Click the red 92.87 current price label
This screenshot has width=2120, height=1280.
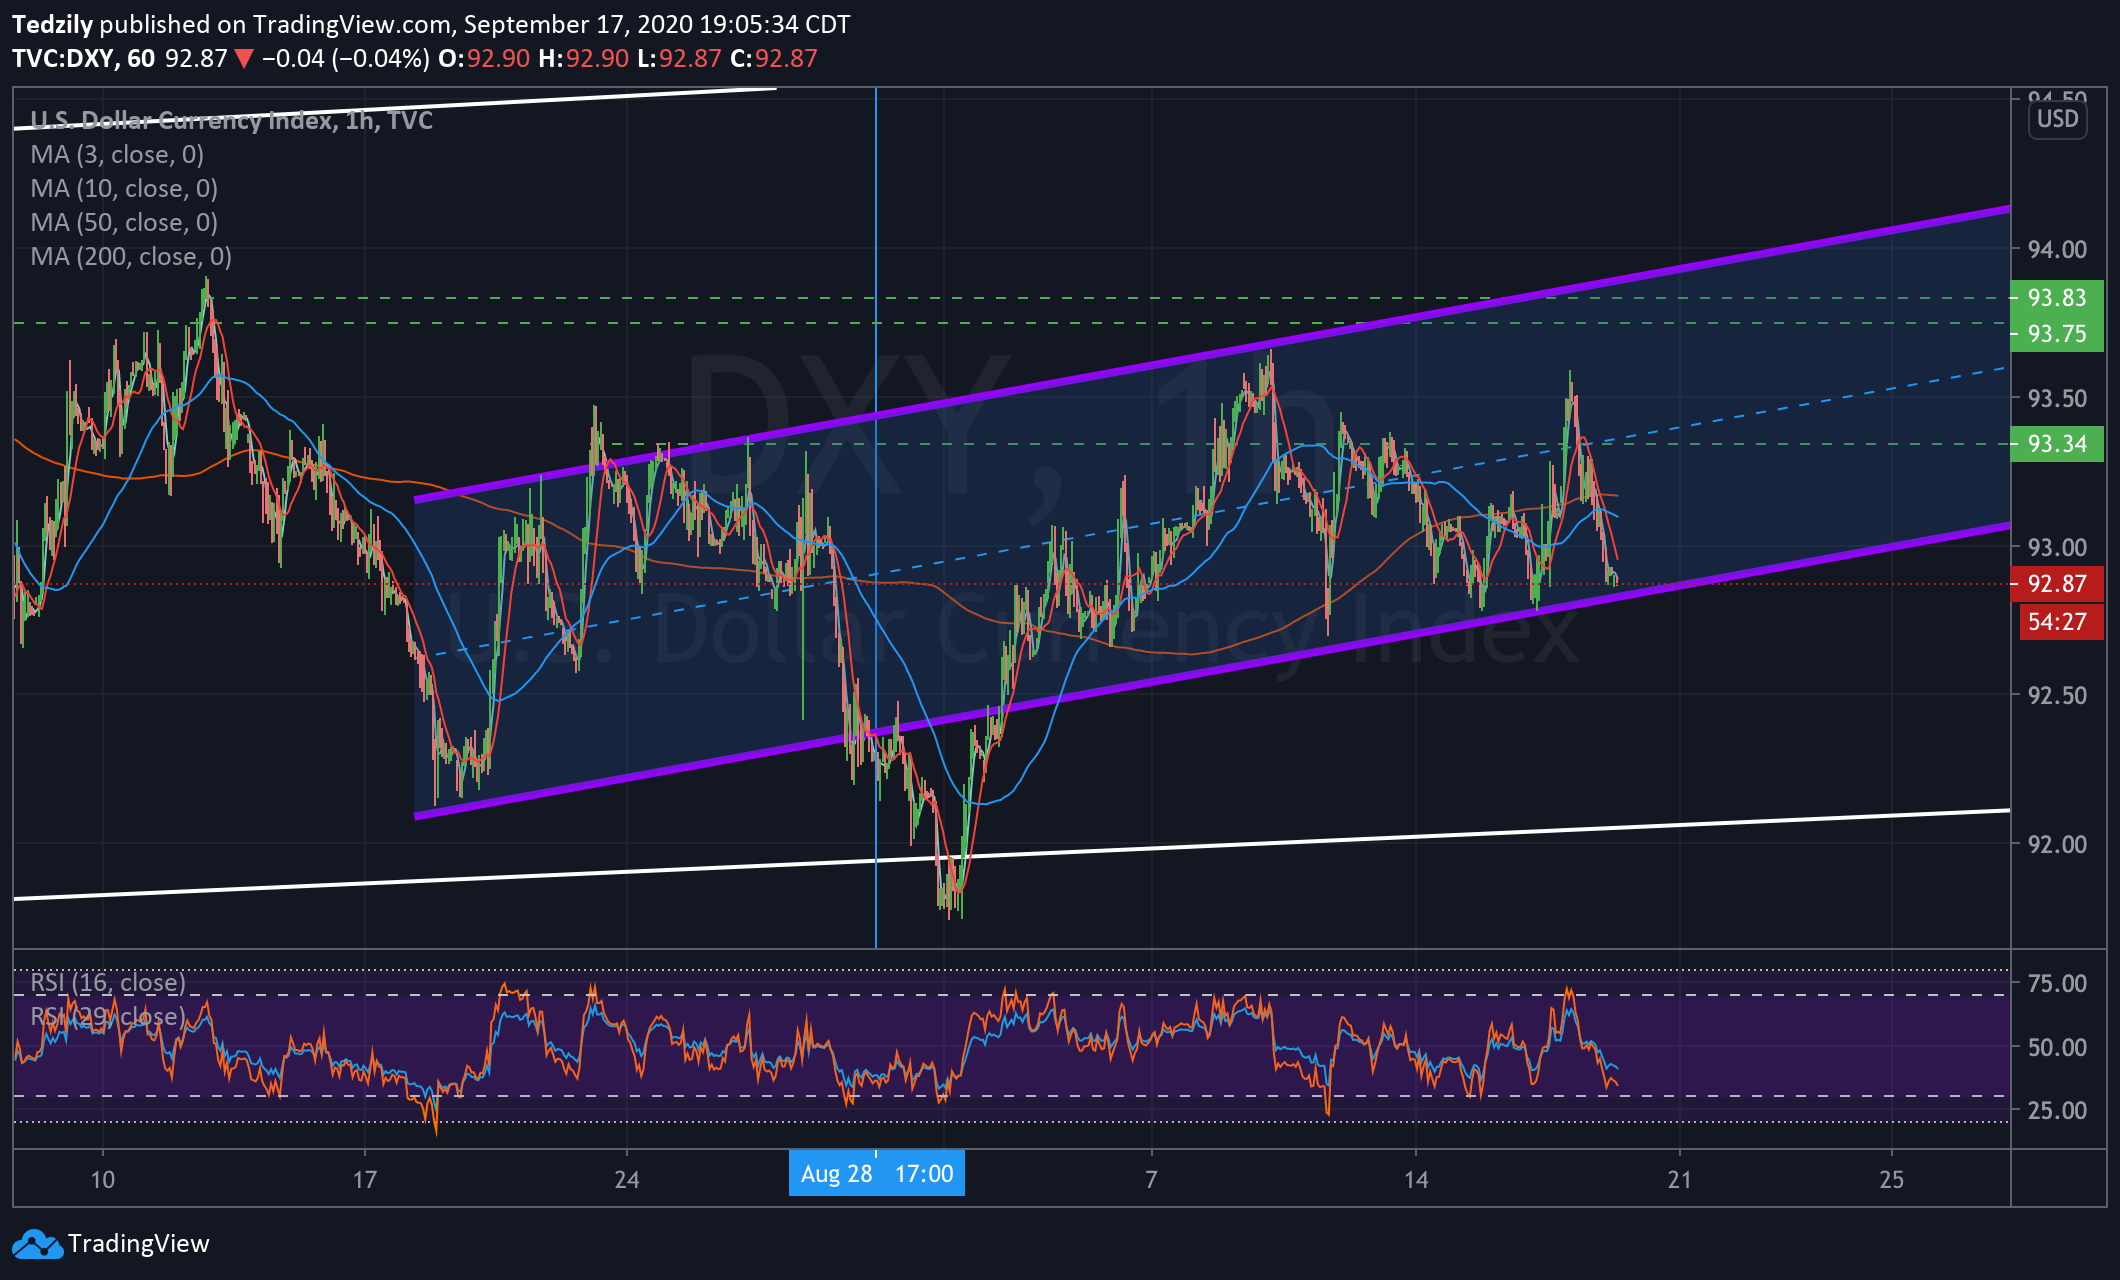click(x=2057, y=584)
